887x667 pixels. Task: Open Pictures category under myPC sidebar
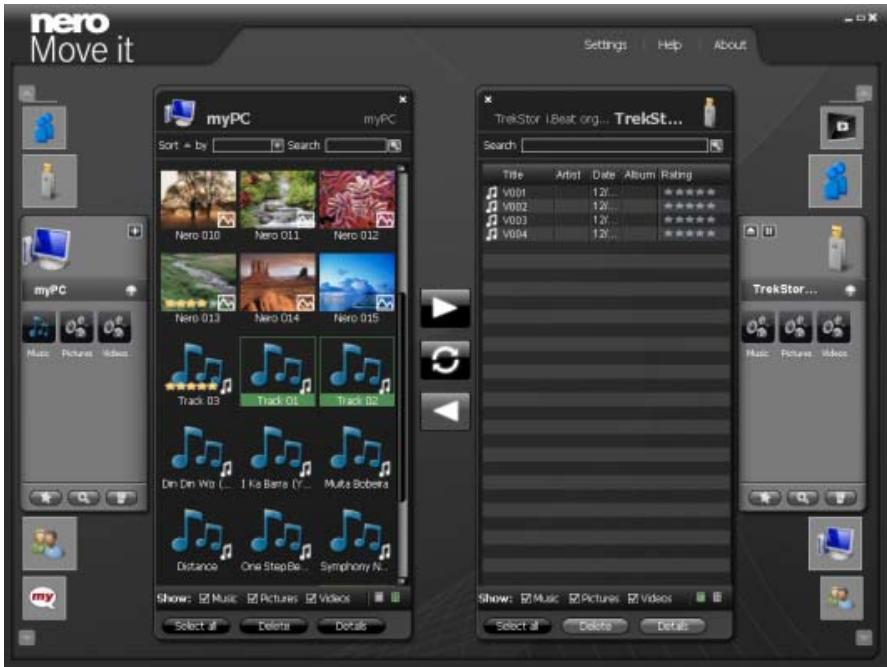pos(77,327)
